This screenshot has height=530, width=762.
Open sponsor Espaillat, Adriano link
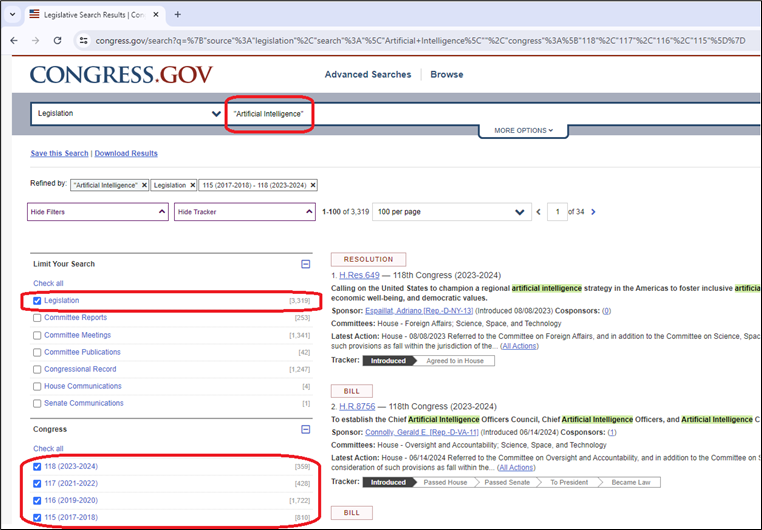[x=419, y=311]
